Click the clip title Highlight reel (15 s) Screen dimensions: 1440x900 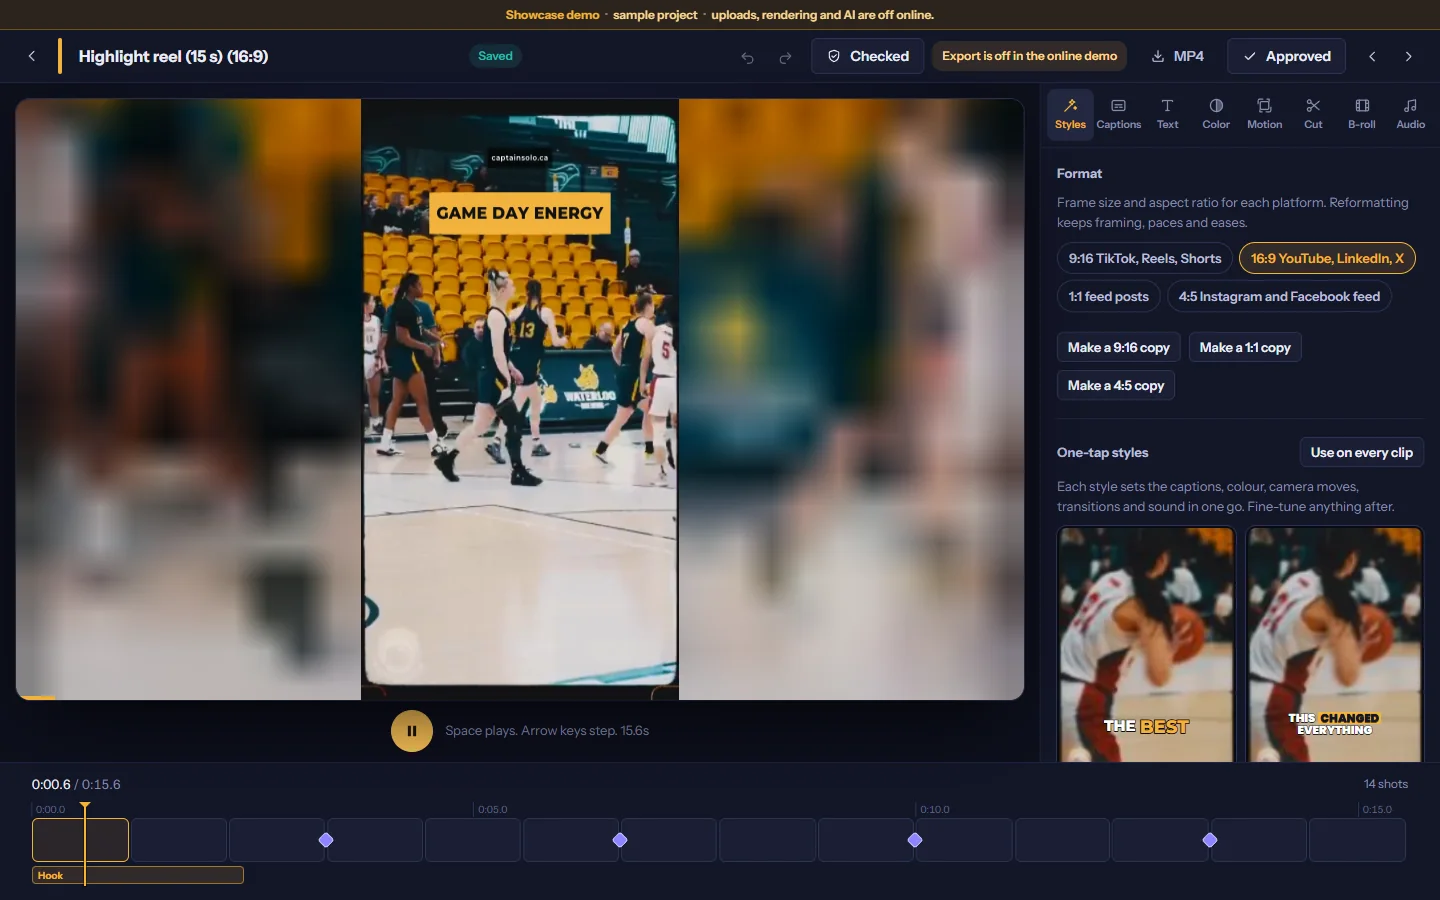pos(173,56)
